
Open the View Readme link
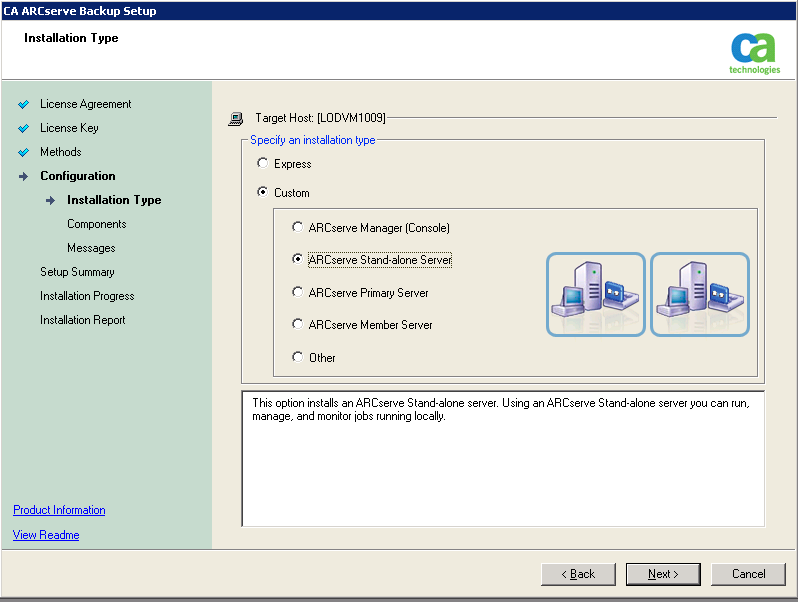pyautogui.click(x=46, y=535)
